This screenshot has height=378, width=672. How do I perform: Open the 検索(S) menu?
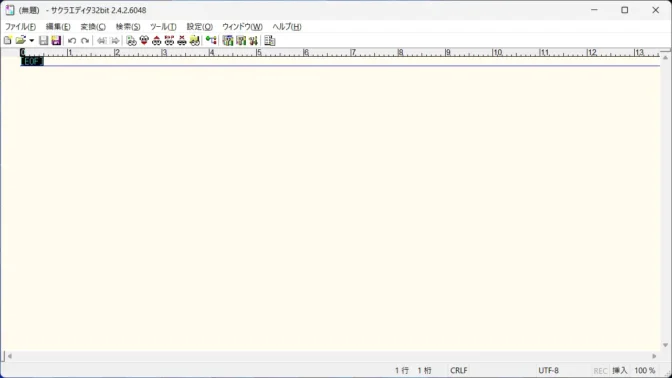pos(128,27)
